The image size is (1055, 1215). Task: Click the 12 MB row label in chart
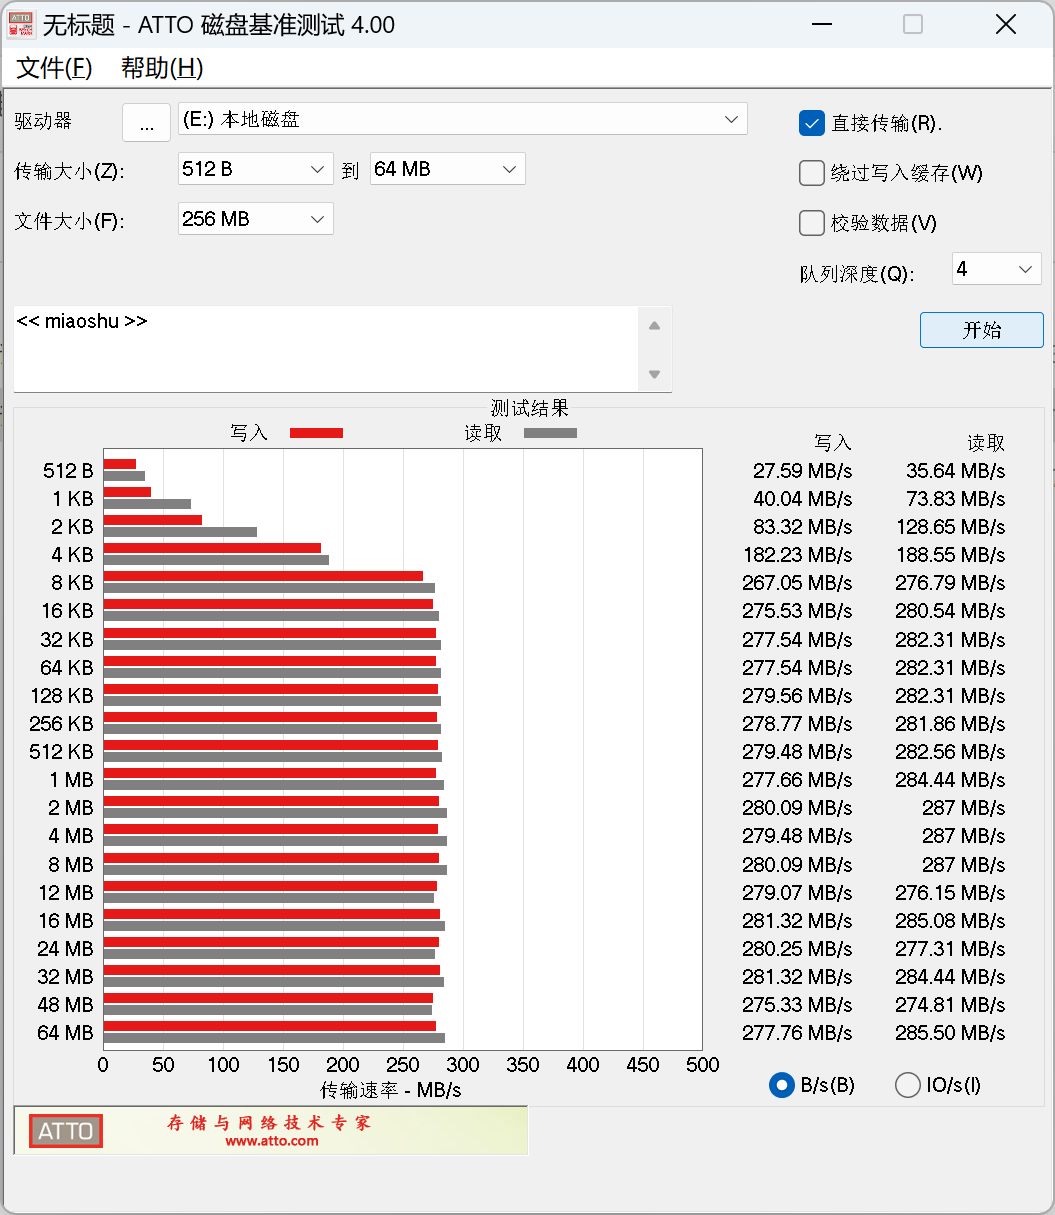[x=66, y=892]
